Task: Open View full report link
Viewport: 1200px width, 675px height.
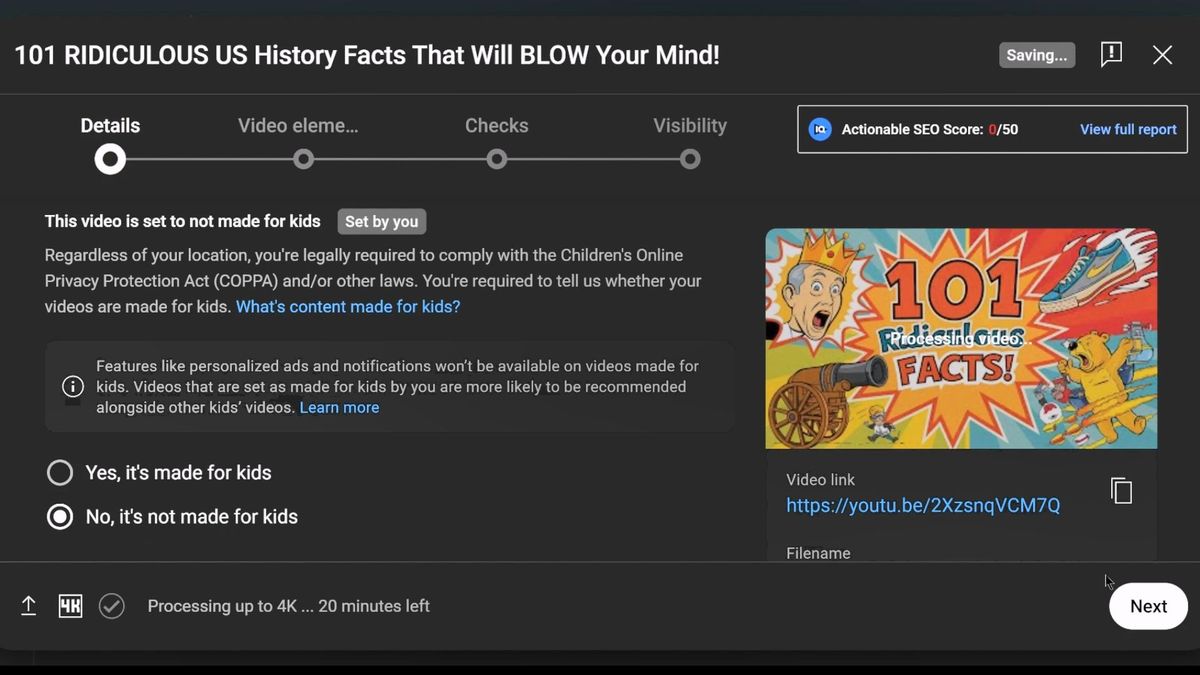Action: (x=1128, y=129)
